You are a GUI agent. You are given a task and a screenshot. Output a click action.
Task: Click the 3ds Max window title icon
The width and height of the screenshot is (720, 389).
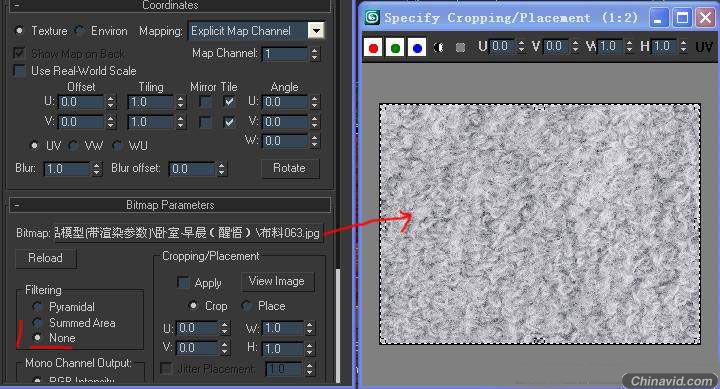(372, 17)
